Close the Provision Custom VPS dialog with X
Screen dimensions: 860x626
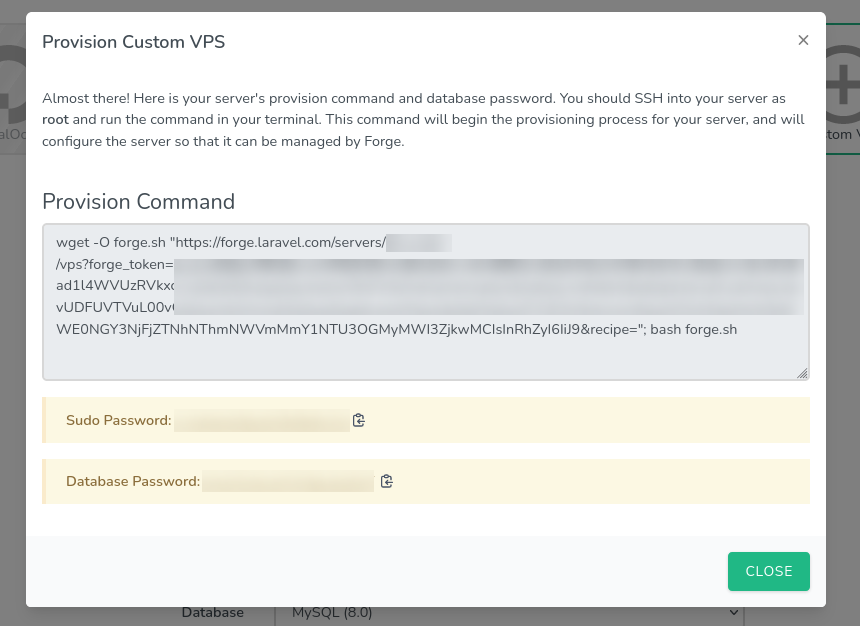(803, 40)
